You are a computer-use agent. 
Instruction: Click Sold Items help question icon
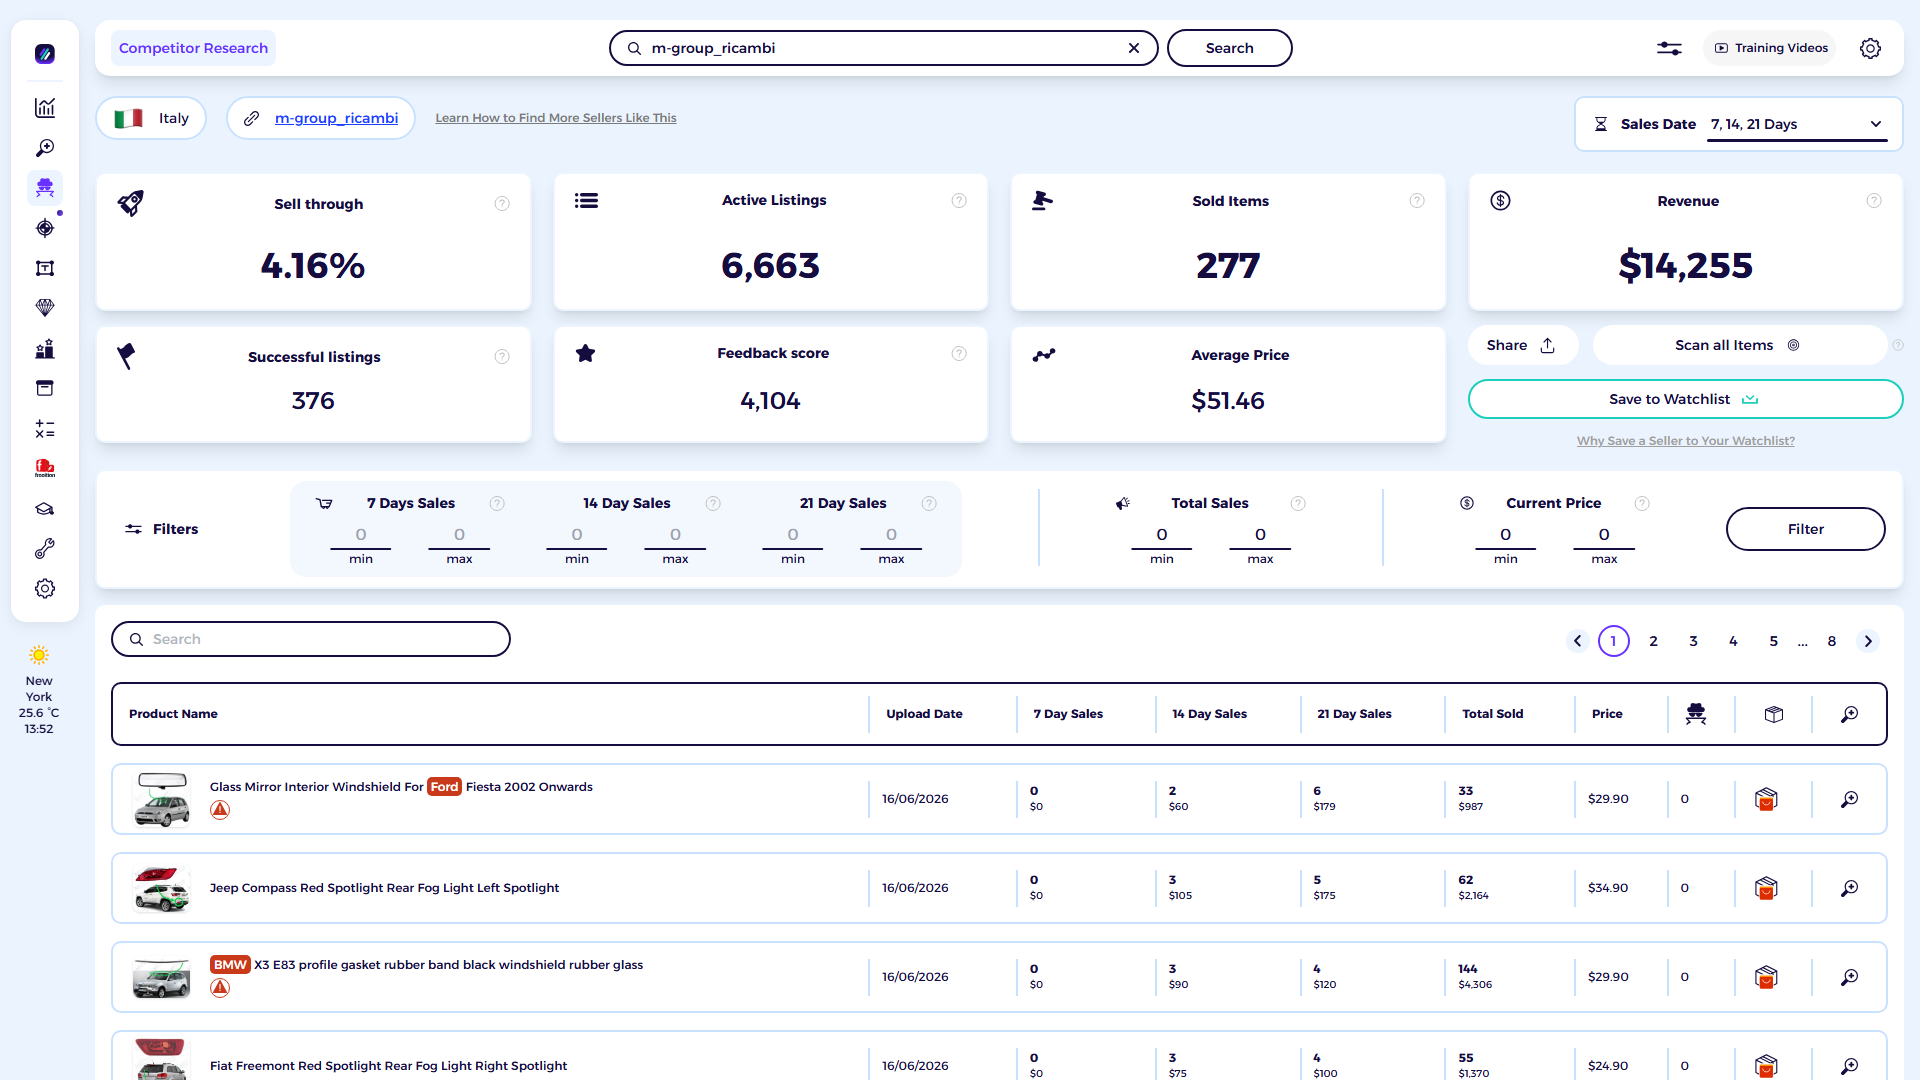tap(1417, 201)
